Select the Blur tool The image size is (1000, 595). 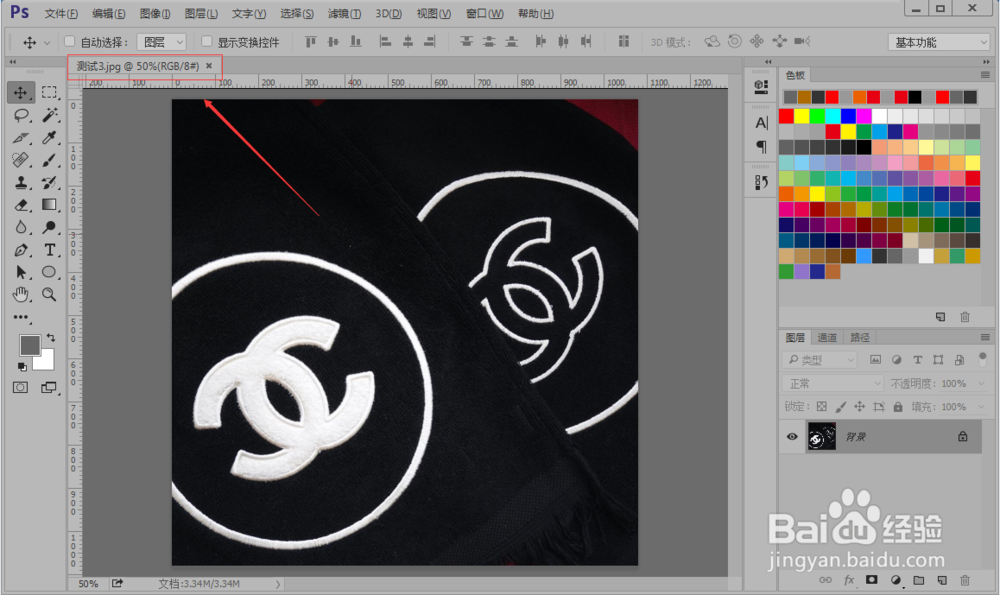tap(21, 227)
